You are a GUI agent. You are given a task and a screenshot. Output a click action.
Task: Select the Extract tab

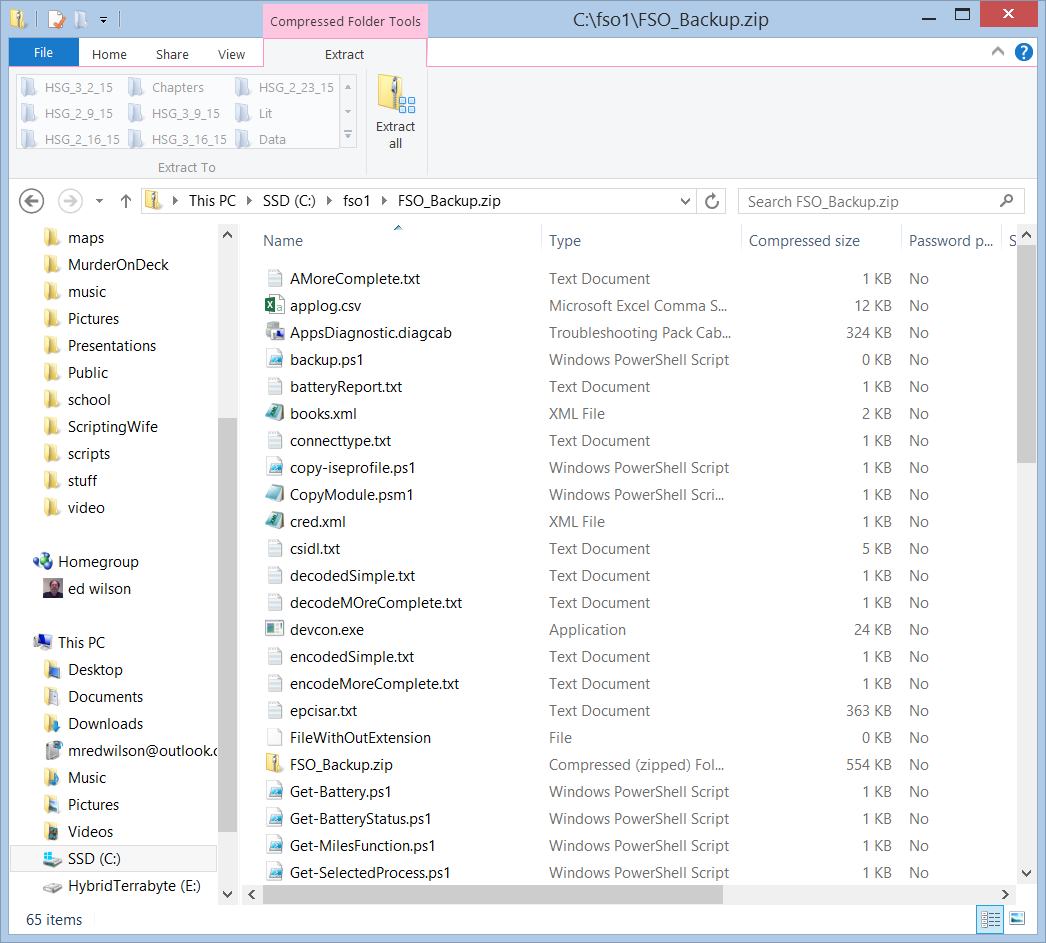pyautogui.click(x=344, y=54)
